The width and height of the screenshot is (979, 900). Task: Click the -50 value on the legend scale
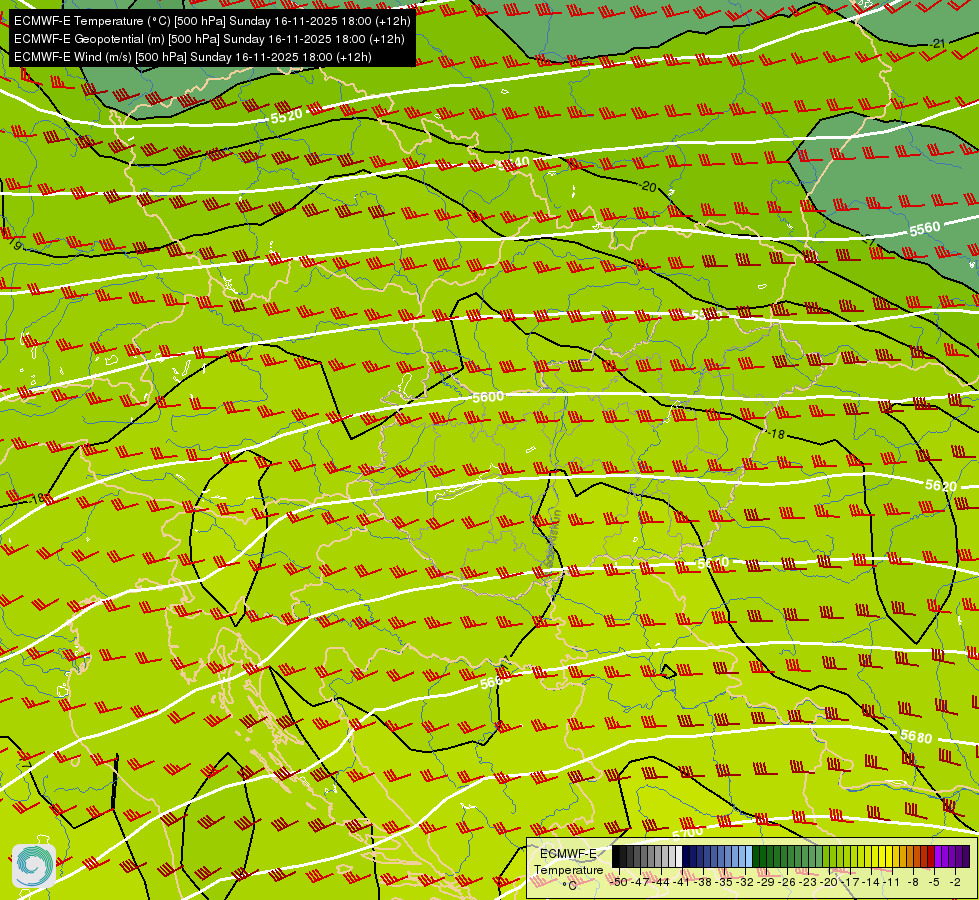coord(620,882)
